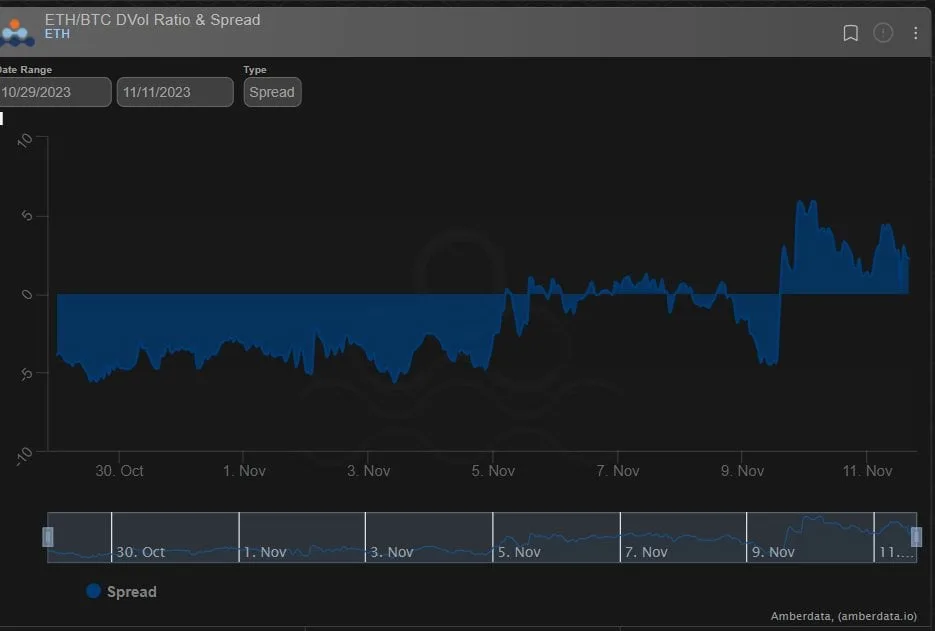
Task: Click the 9. Nov x-axis label
Action: click(x=742, y=471)
